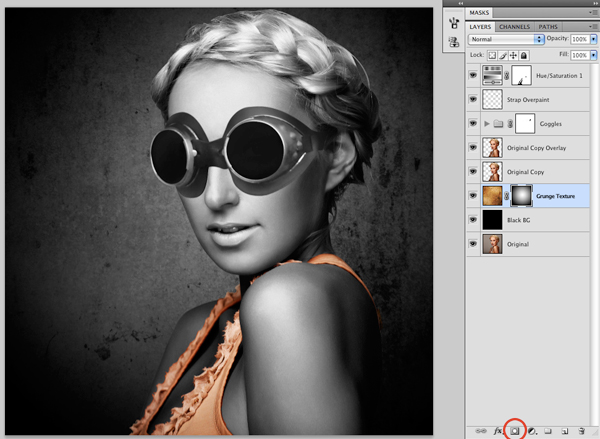
Task: Click the Lock image pixels brush icon
Action: pyautogui.click(x=503, y=55)
